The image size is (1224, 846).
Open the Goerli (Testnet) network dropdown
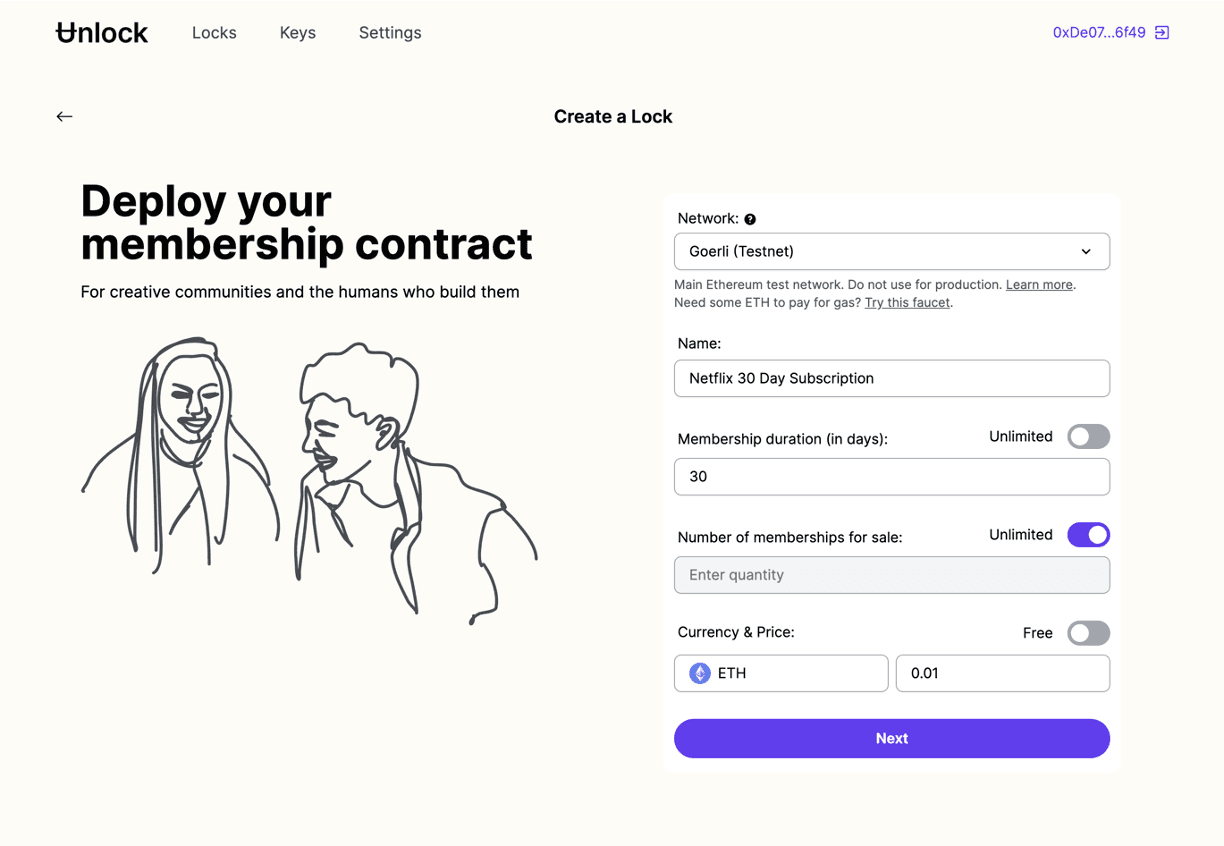(x=892, y=252)
